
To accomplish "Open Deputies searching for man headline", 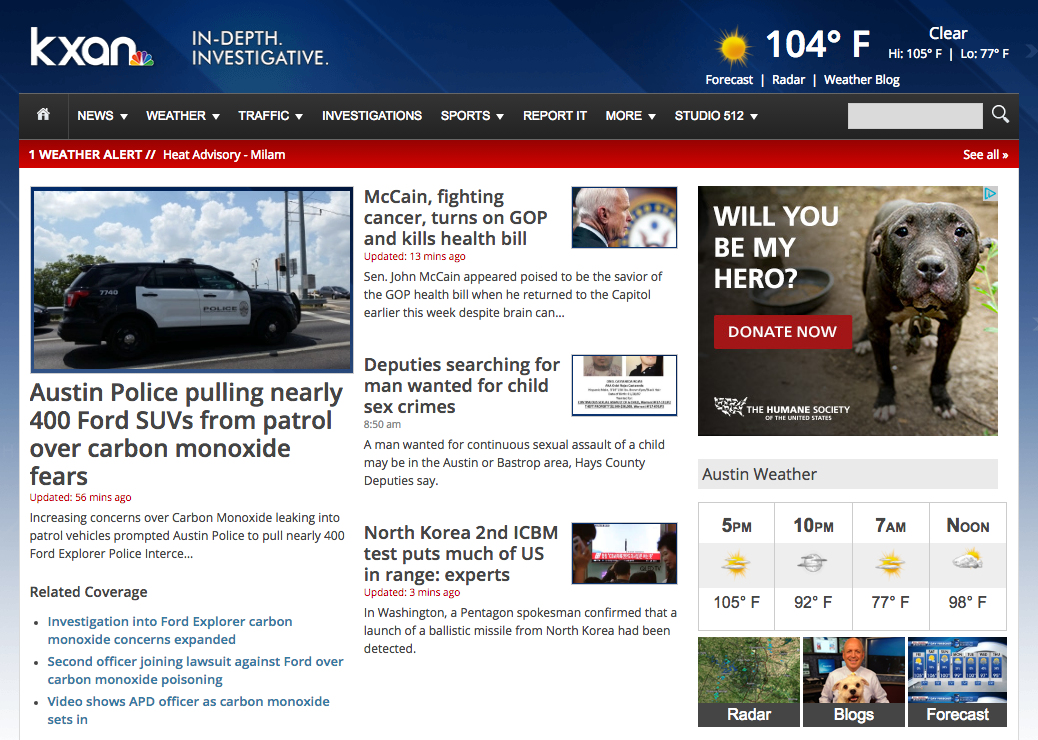I will tap(461, 385).
